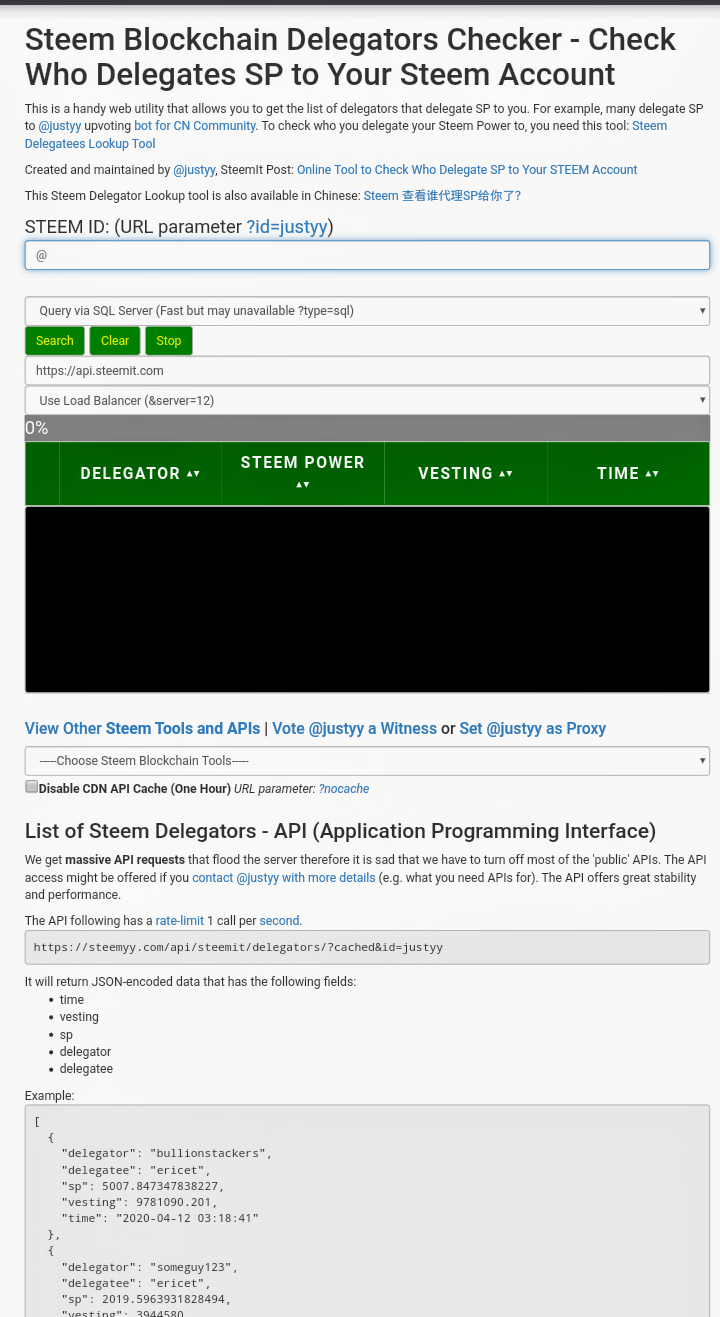Click the 0% progress bar
The height and width of the screenshot is (1317, 720).
pos(367,428)
